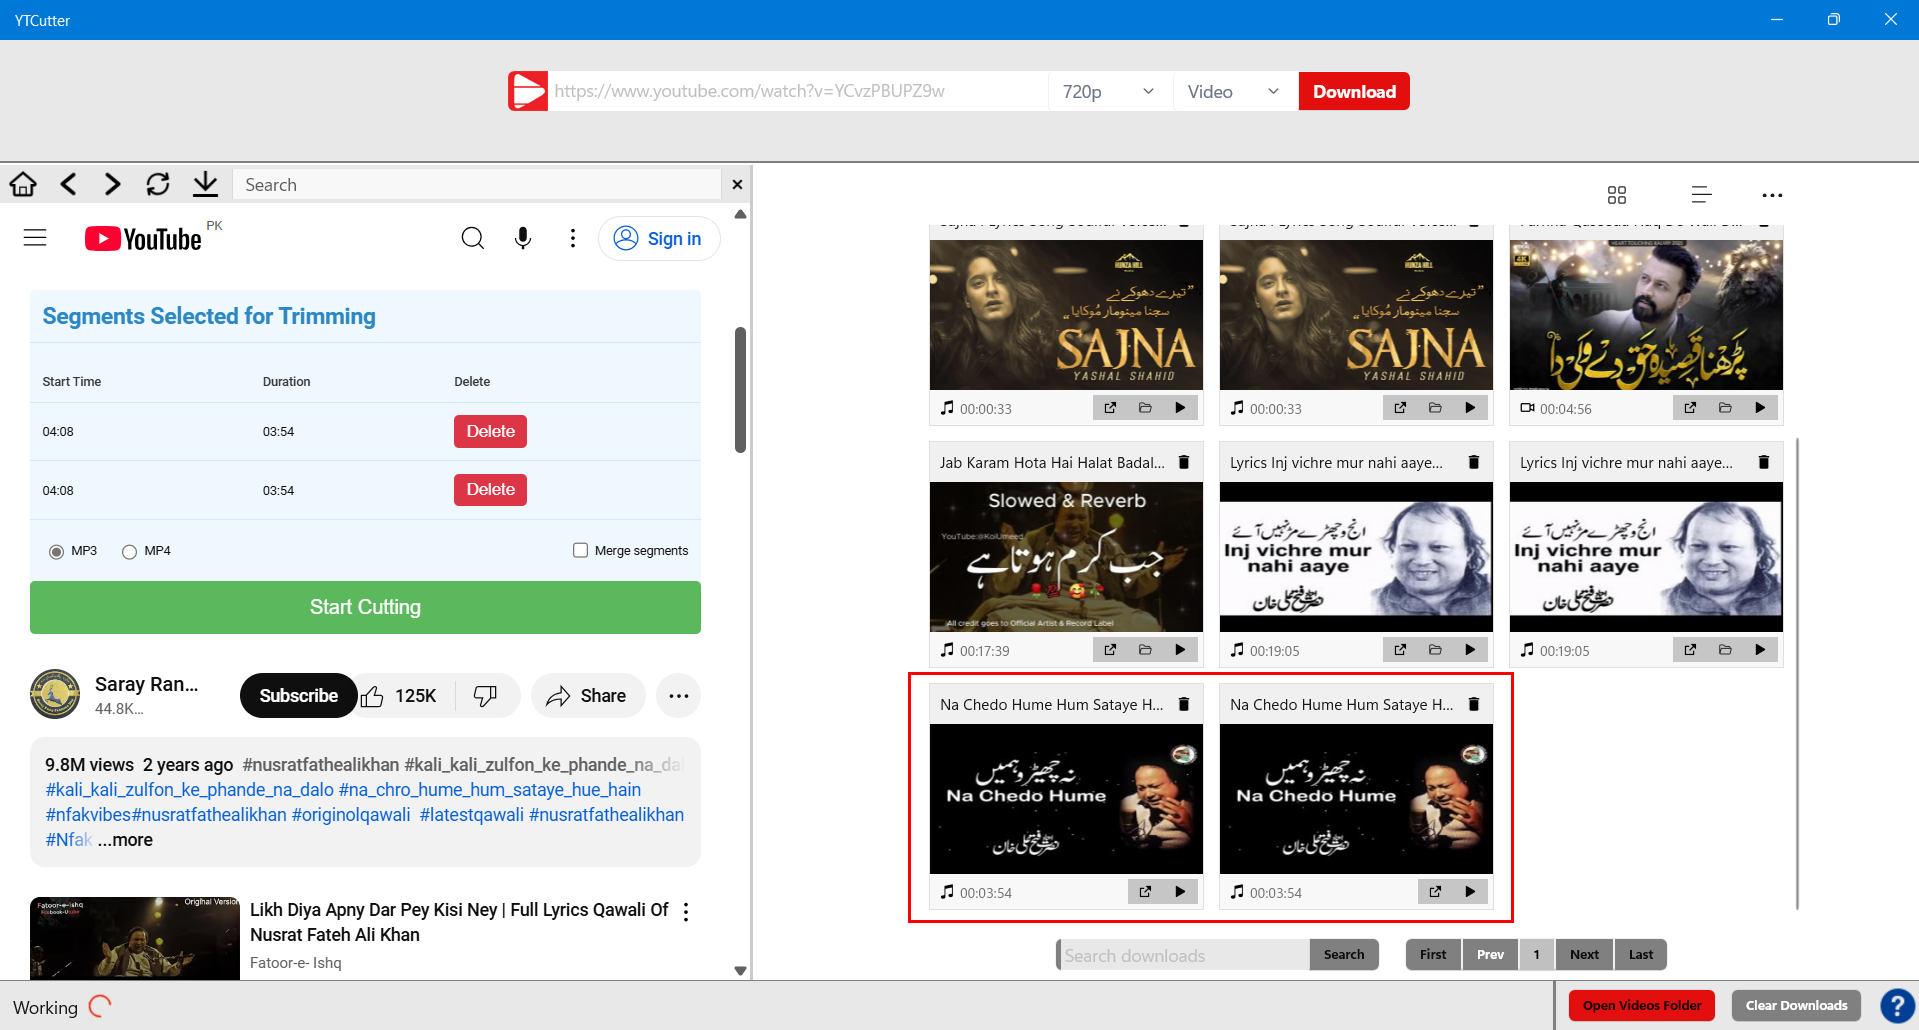This screenshot has width=1919, height=1030.
Task: Open the Video type dropdown
Action: (x=1233, y=91)
